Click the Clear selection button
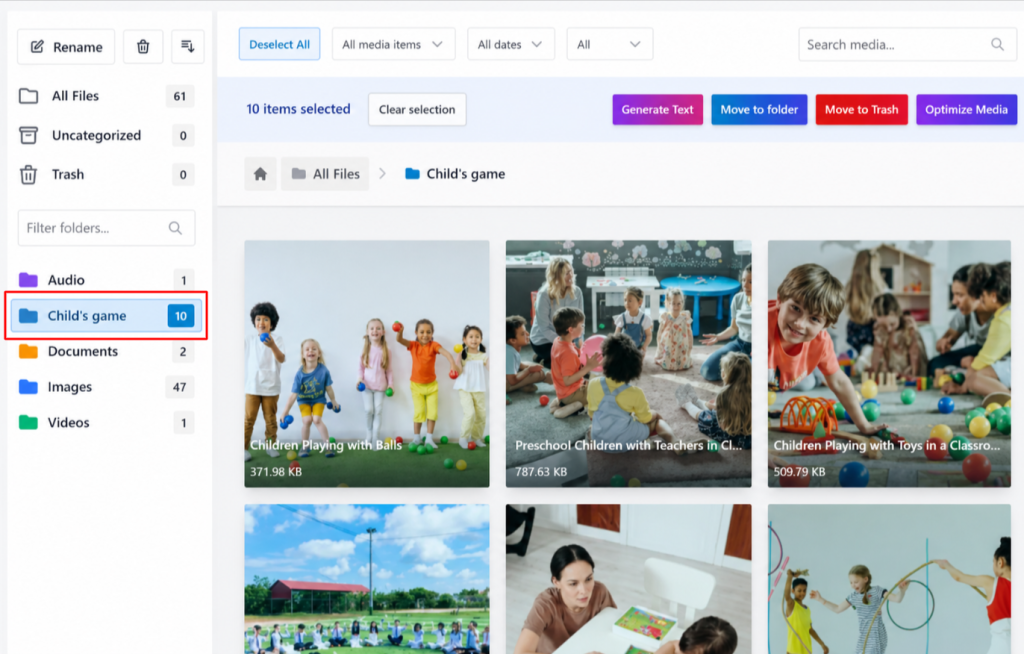The image size is (1024, 654). click(x=417, y=110)
